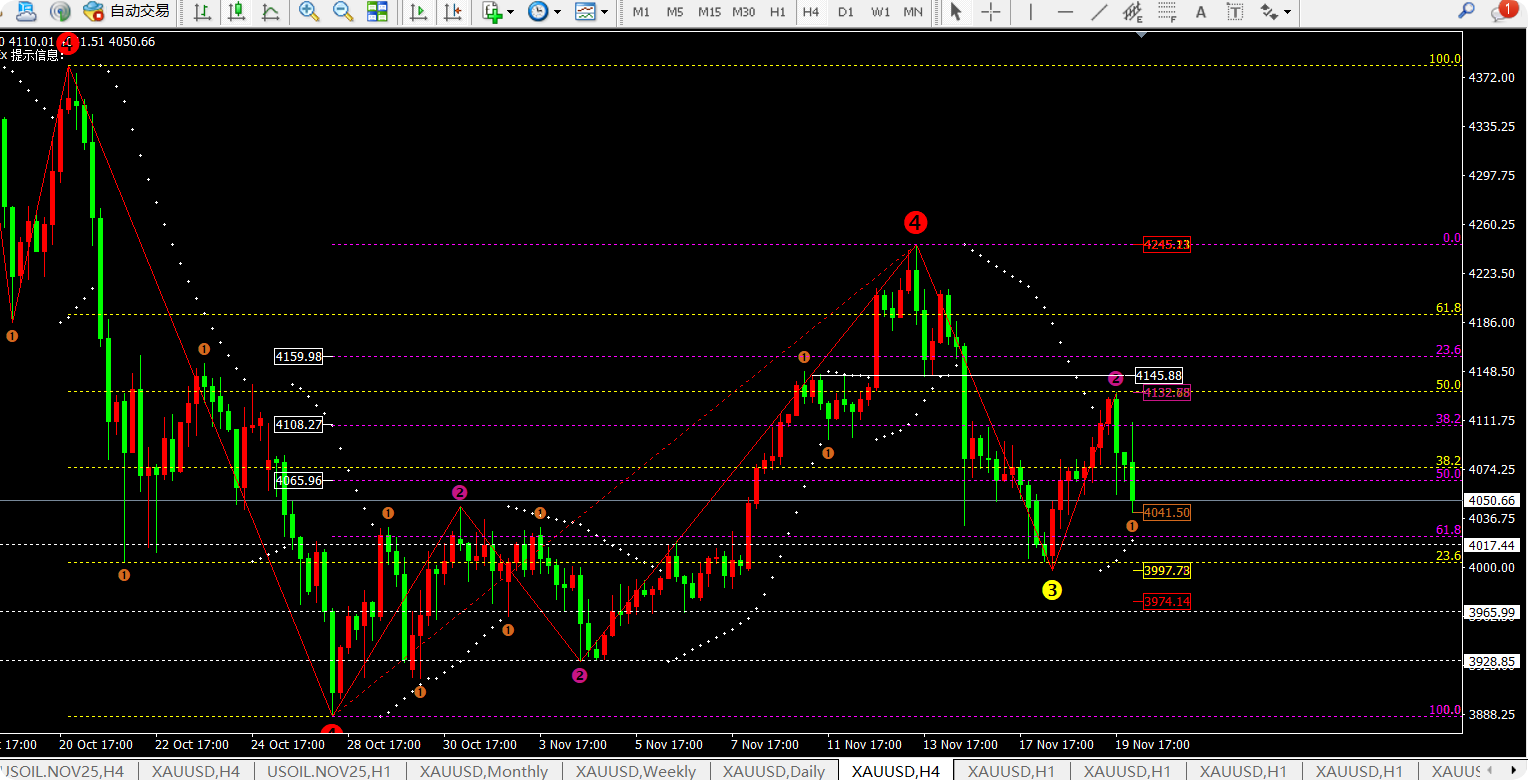Switch timeframe to M15
This screenshot has width=1528, height=780.
tap(709, 12)
